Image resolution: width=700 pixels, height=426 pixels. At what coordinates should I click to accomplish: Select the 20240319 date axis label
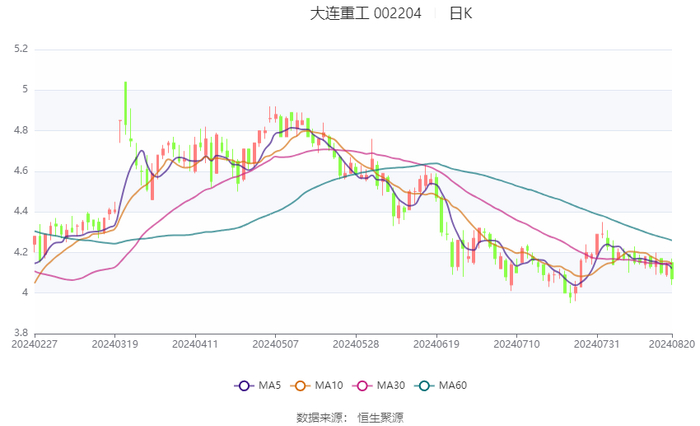click(x=115, y=344)
